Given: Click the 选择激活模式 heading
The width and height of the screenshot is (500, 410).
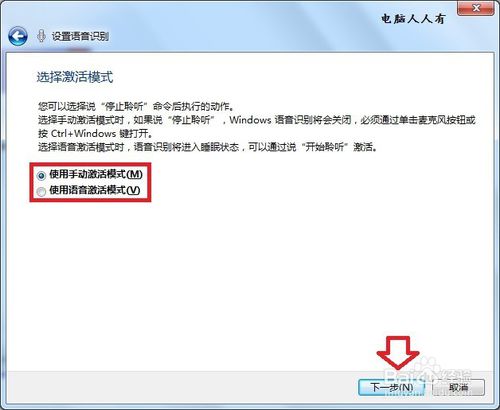Looking at the screenshot, I should (75, 77).
